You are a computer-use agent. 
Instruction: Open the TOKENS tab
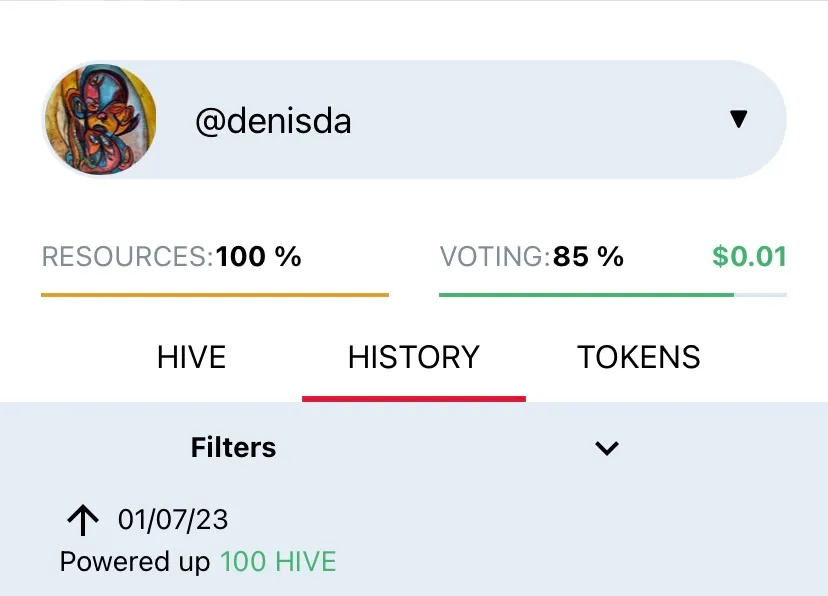(x=639, y=357)
